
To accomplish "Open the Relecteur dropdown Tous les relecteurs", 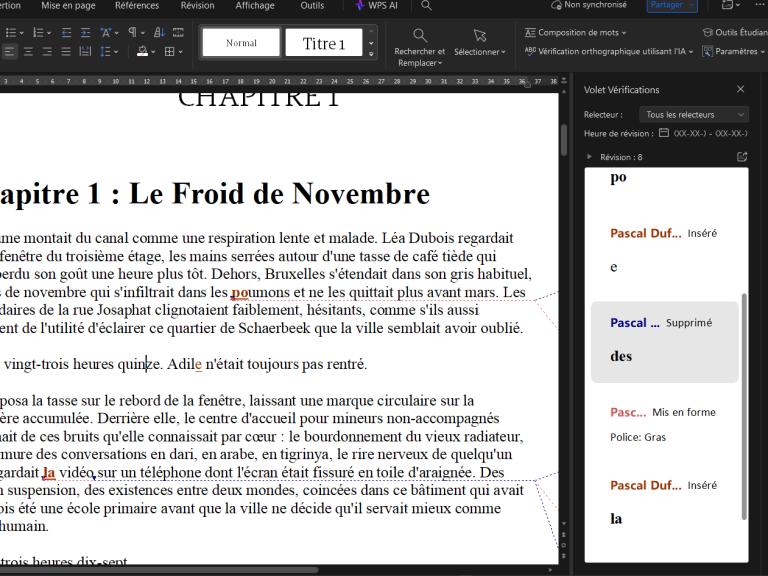I will click(694, 115).
